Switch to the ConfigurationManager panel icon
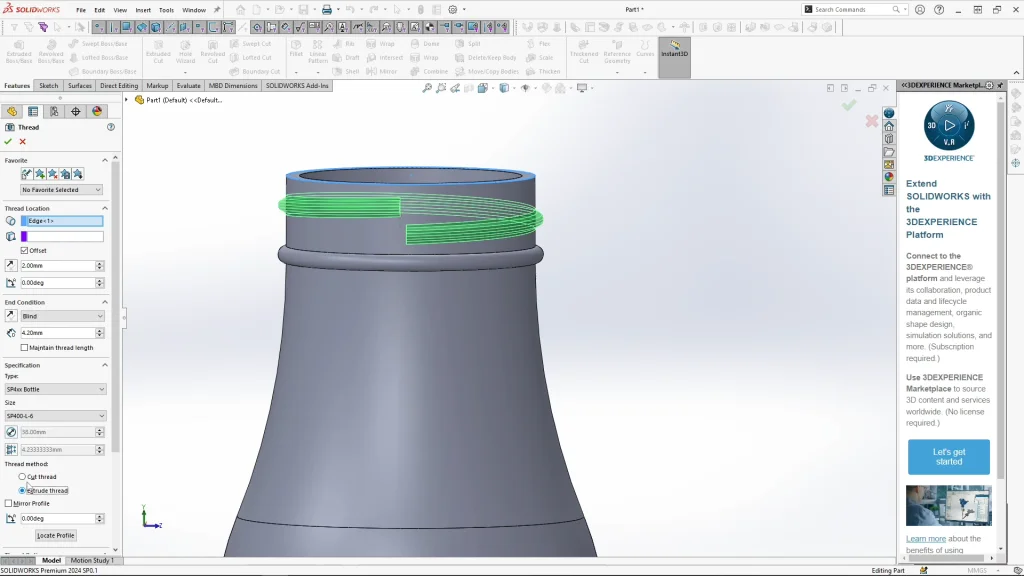1024x576 pixels. click(x=54, y=112)
